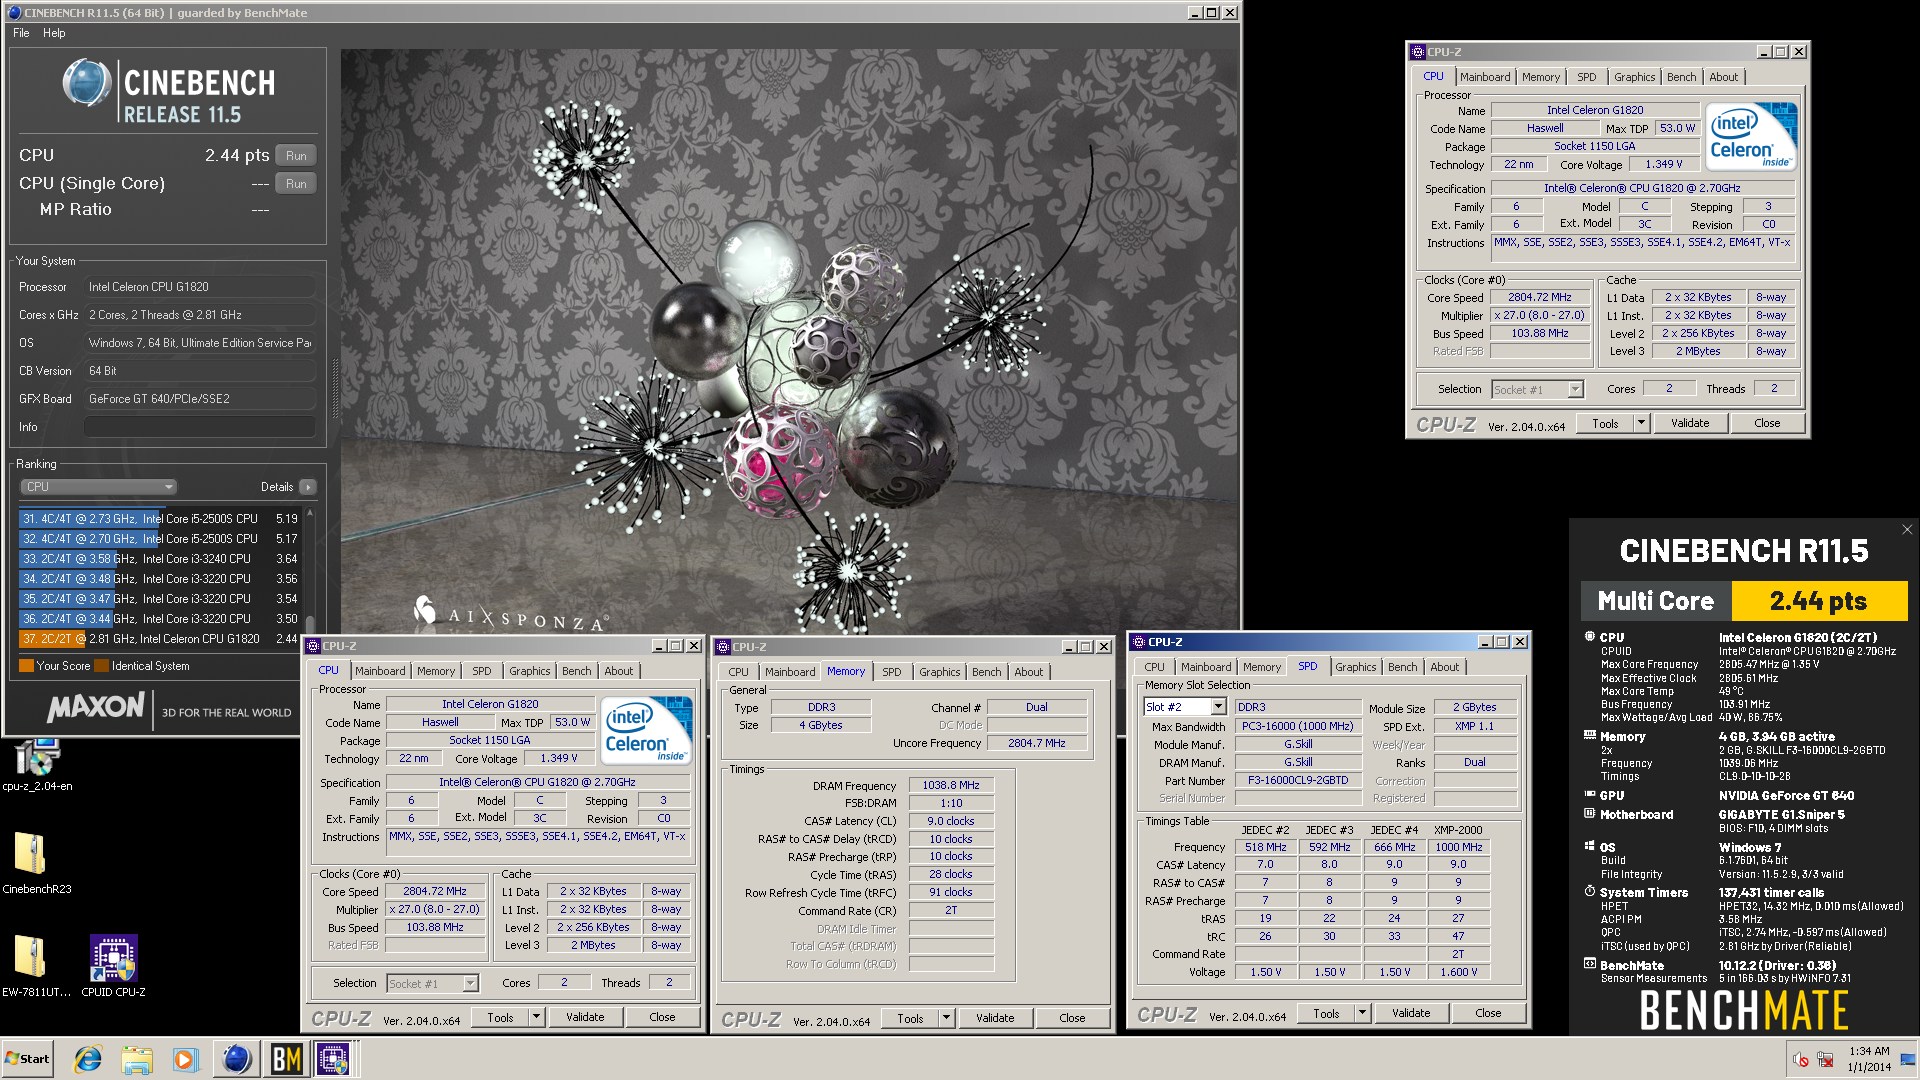This screenshot has width=1920, height=1080.
Task: Select ranking row 33 Intel Core i3-3240 CPU
Action: [159, 559]
